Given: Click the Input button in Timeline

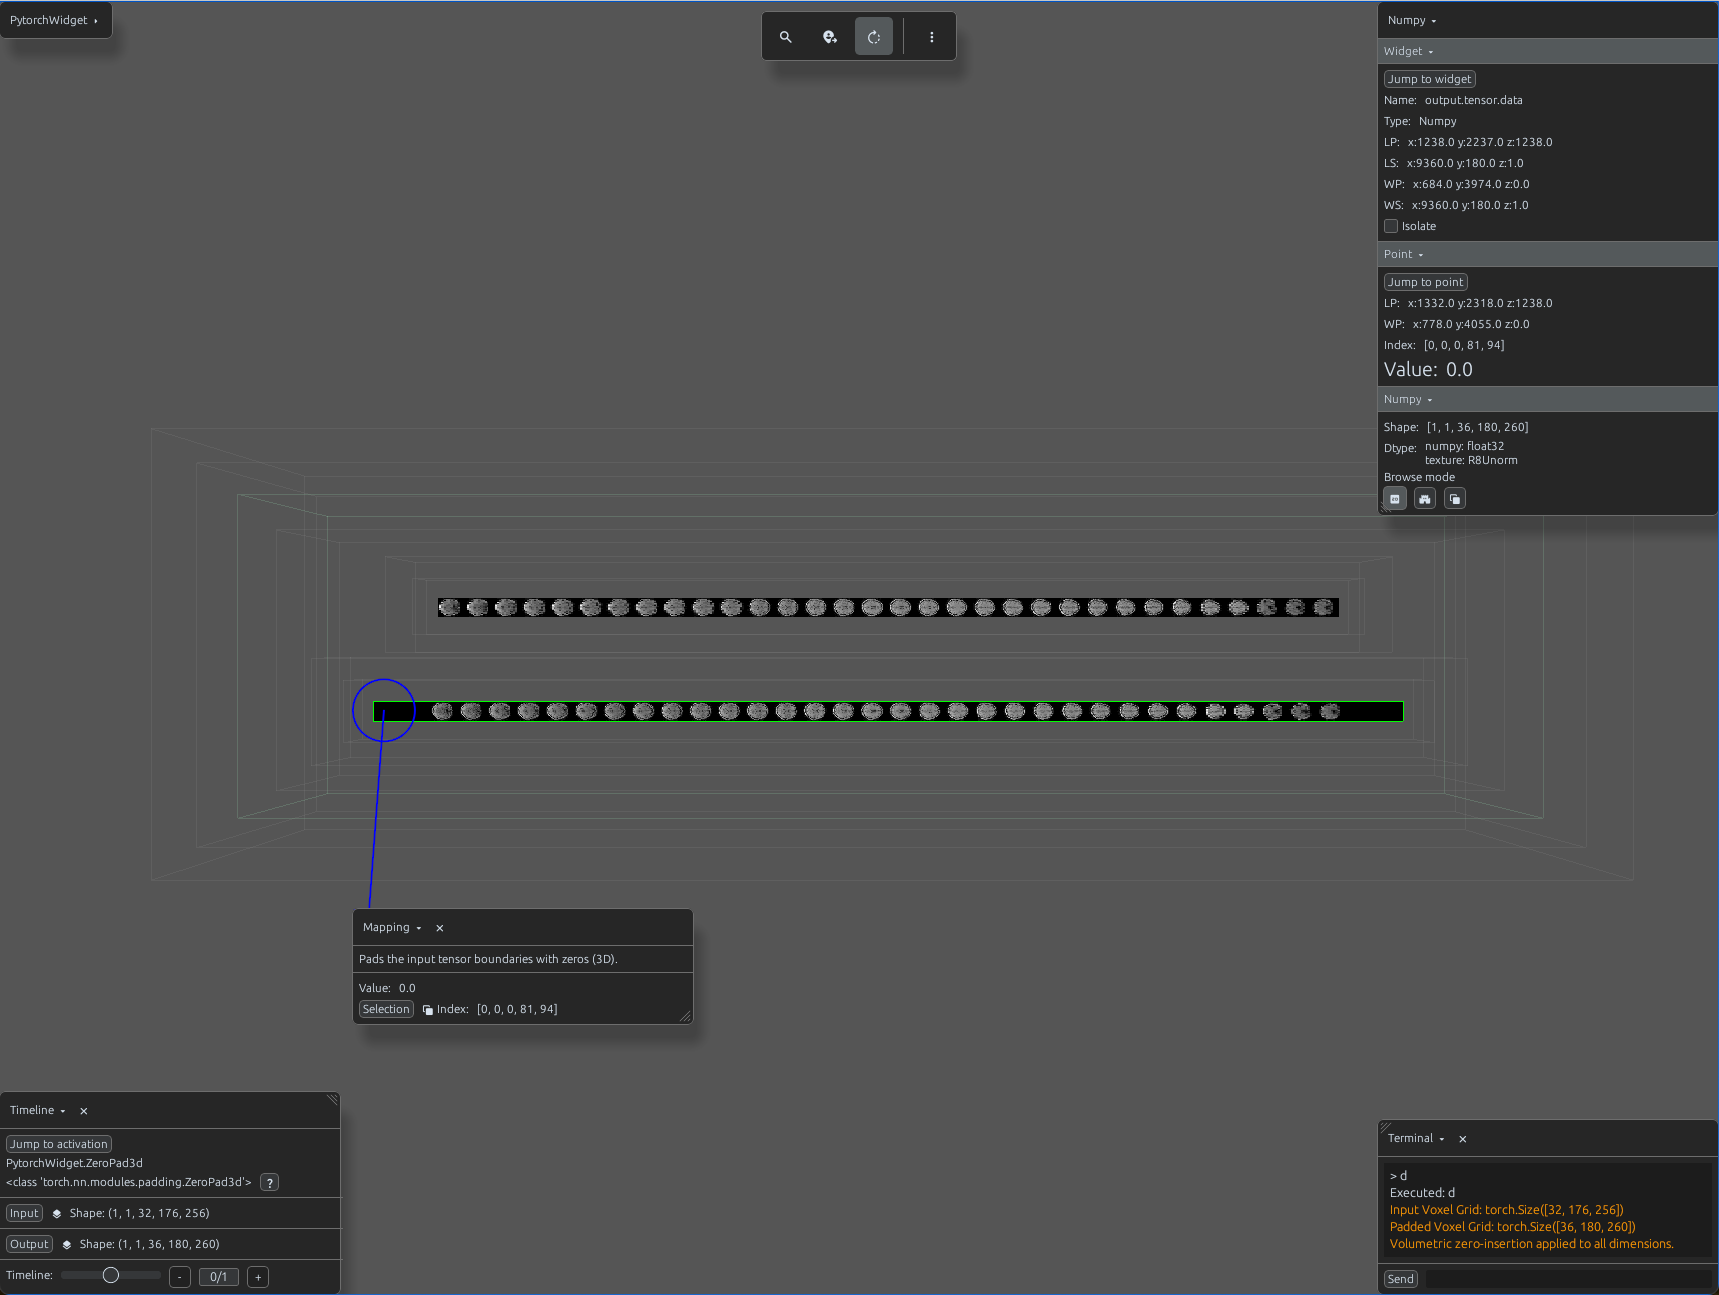Looking at the screenshot, I should coord(24,1214).
